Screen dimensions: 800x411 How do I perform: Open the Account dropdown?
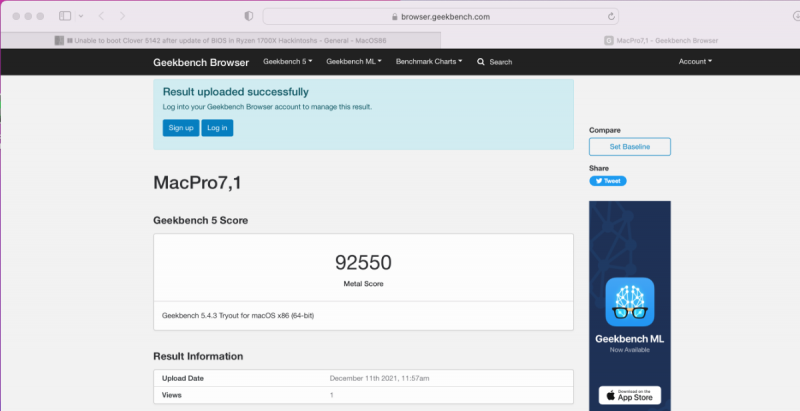pos(695,61)
